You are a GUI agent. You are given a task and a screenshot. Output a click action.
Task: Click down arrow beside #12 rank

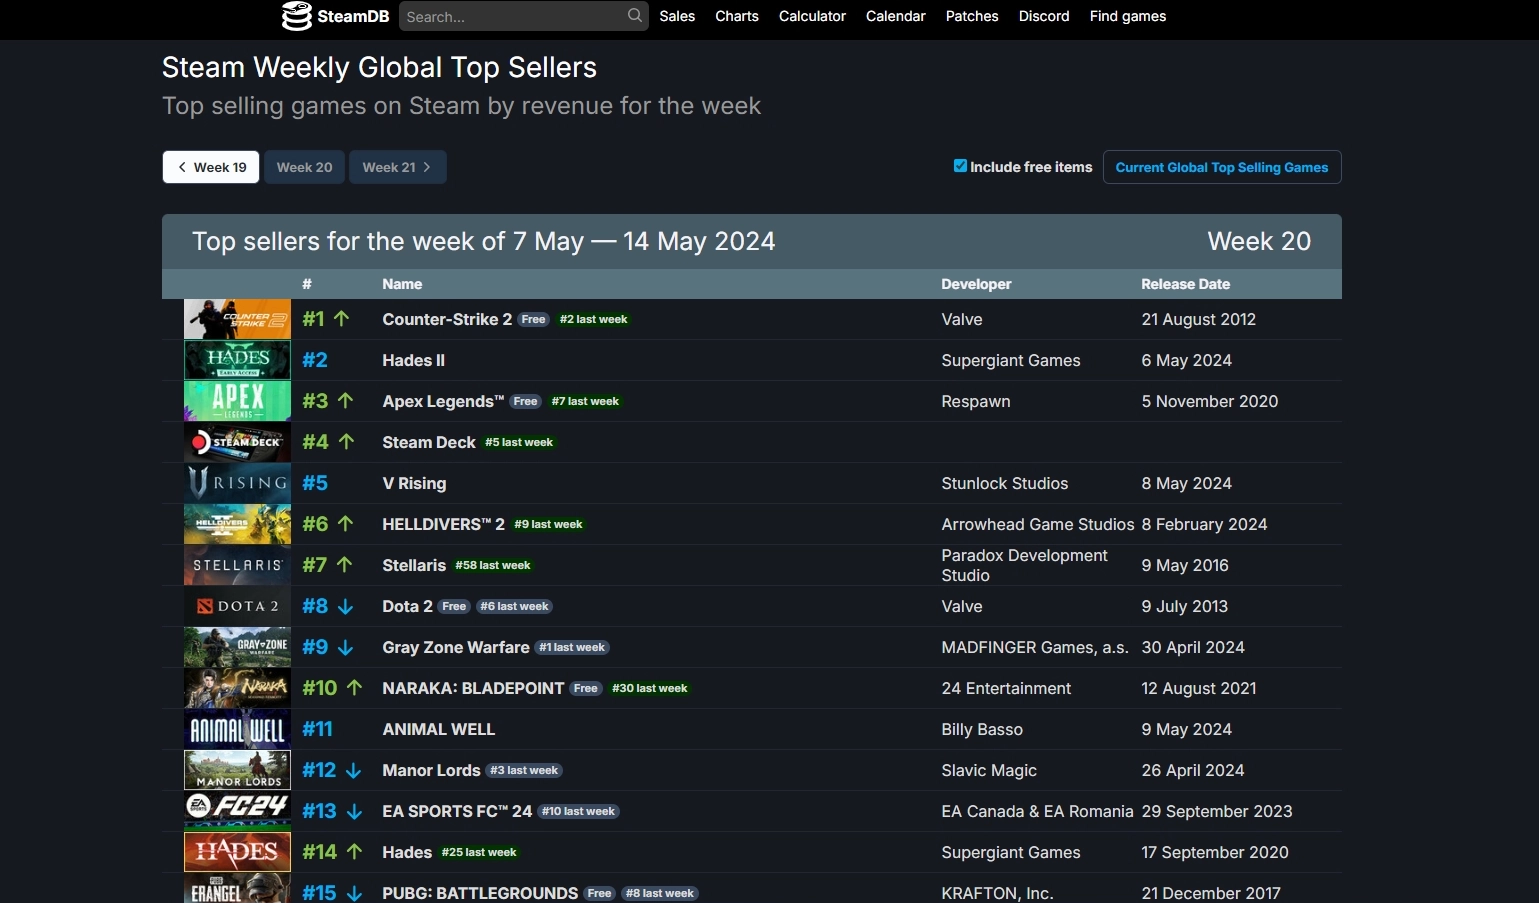coord(353,771)
